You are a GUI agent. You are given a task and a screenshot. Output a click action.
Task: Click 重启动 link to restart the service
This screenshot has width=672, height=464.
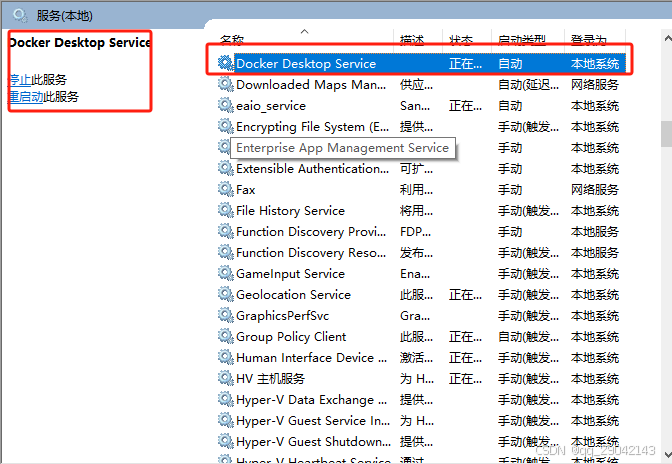click(x=26, y=97)
